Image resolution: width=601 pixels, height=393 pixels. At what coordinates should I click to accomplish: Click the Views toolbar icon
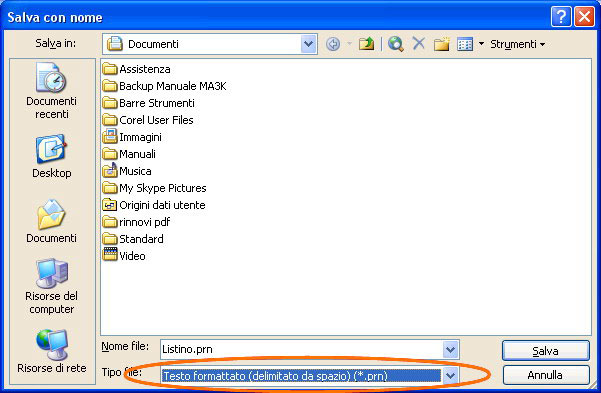tap(465, 44)
